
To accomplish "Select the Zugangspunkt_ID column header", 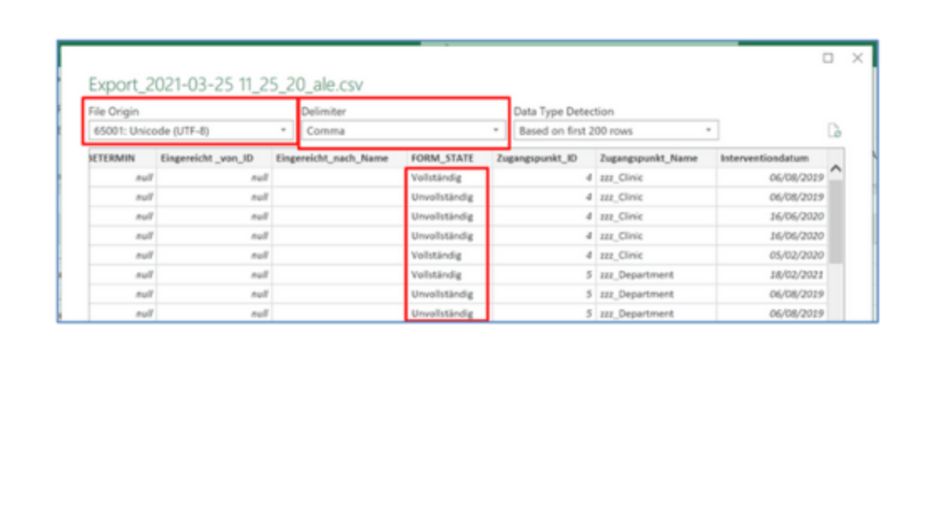I will [536, 158].
